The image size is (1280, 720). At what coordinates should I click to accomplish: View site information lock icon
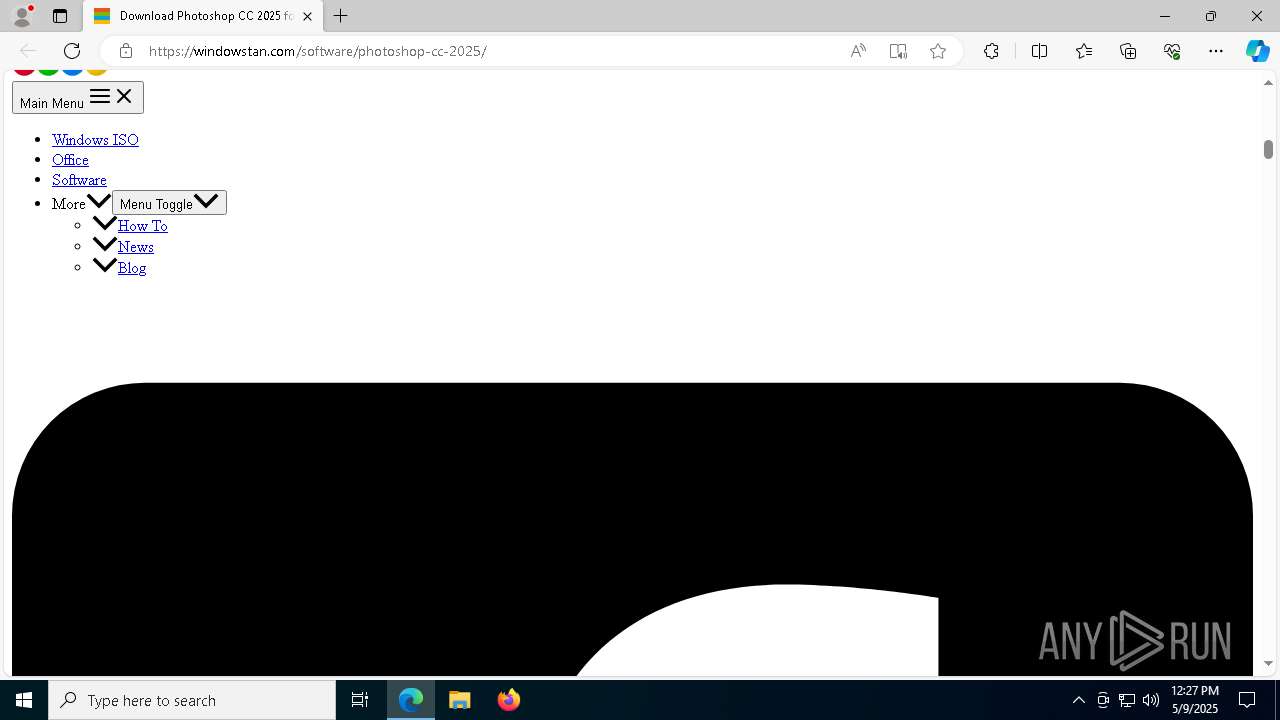(125, 51)
